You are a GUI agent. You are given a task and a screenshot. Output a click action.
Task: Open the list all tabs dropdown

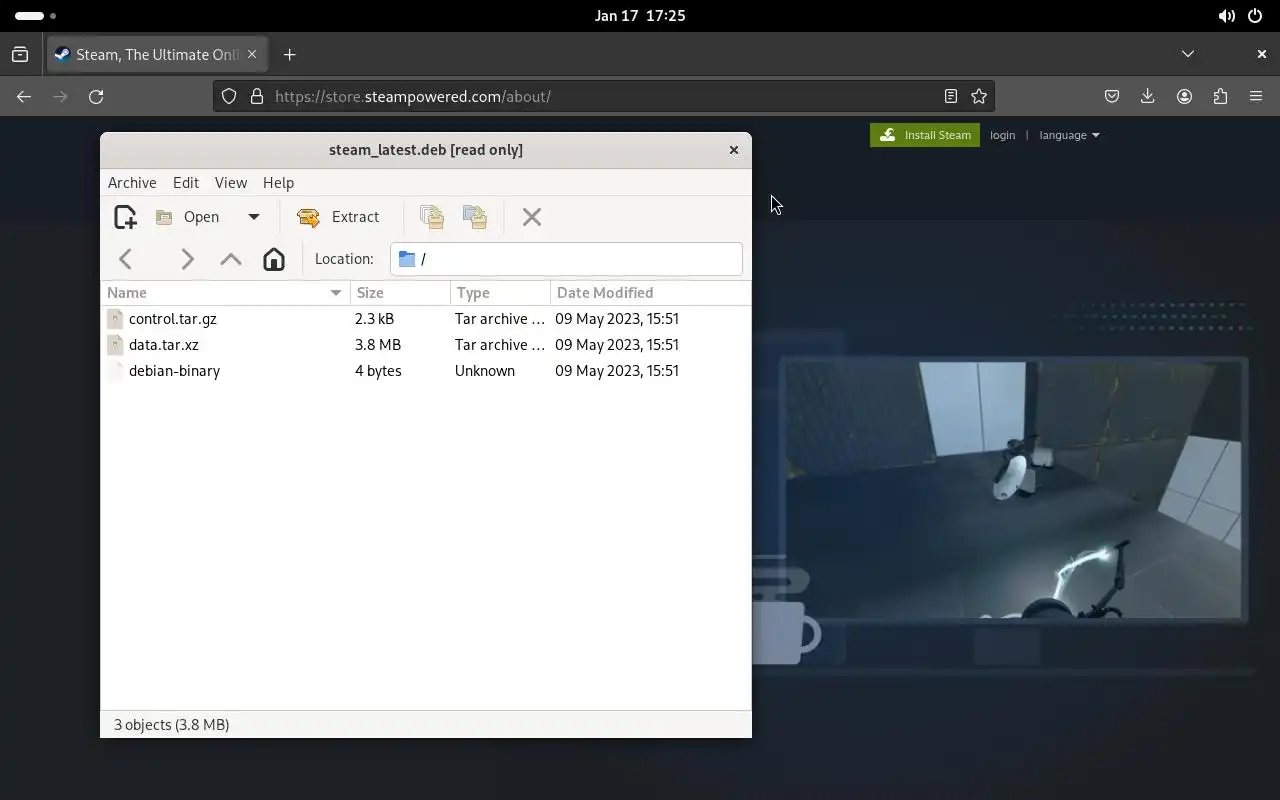click(1188, 54)
